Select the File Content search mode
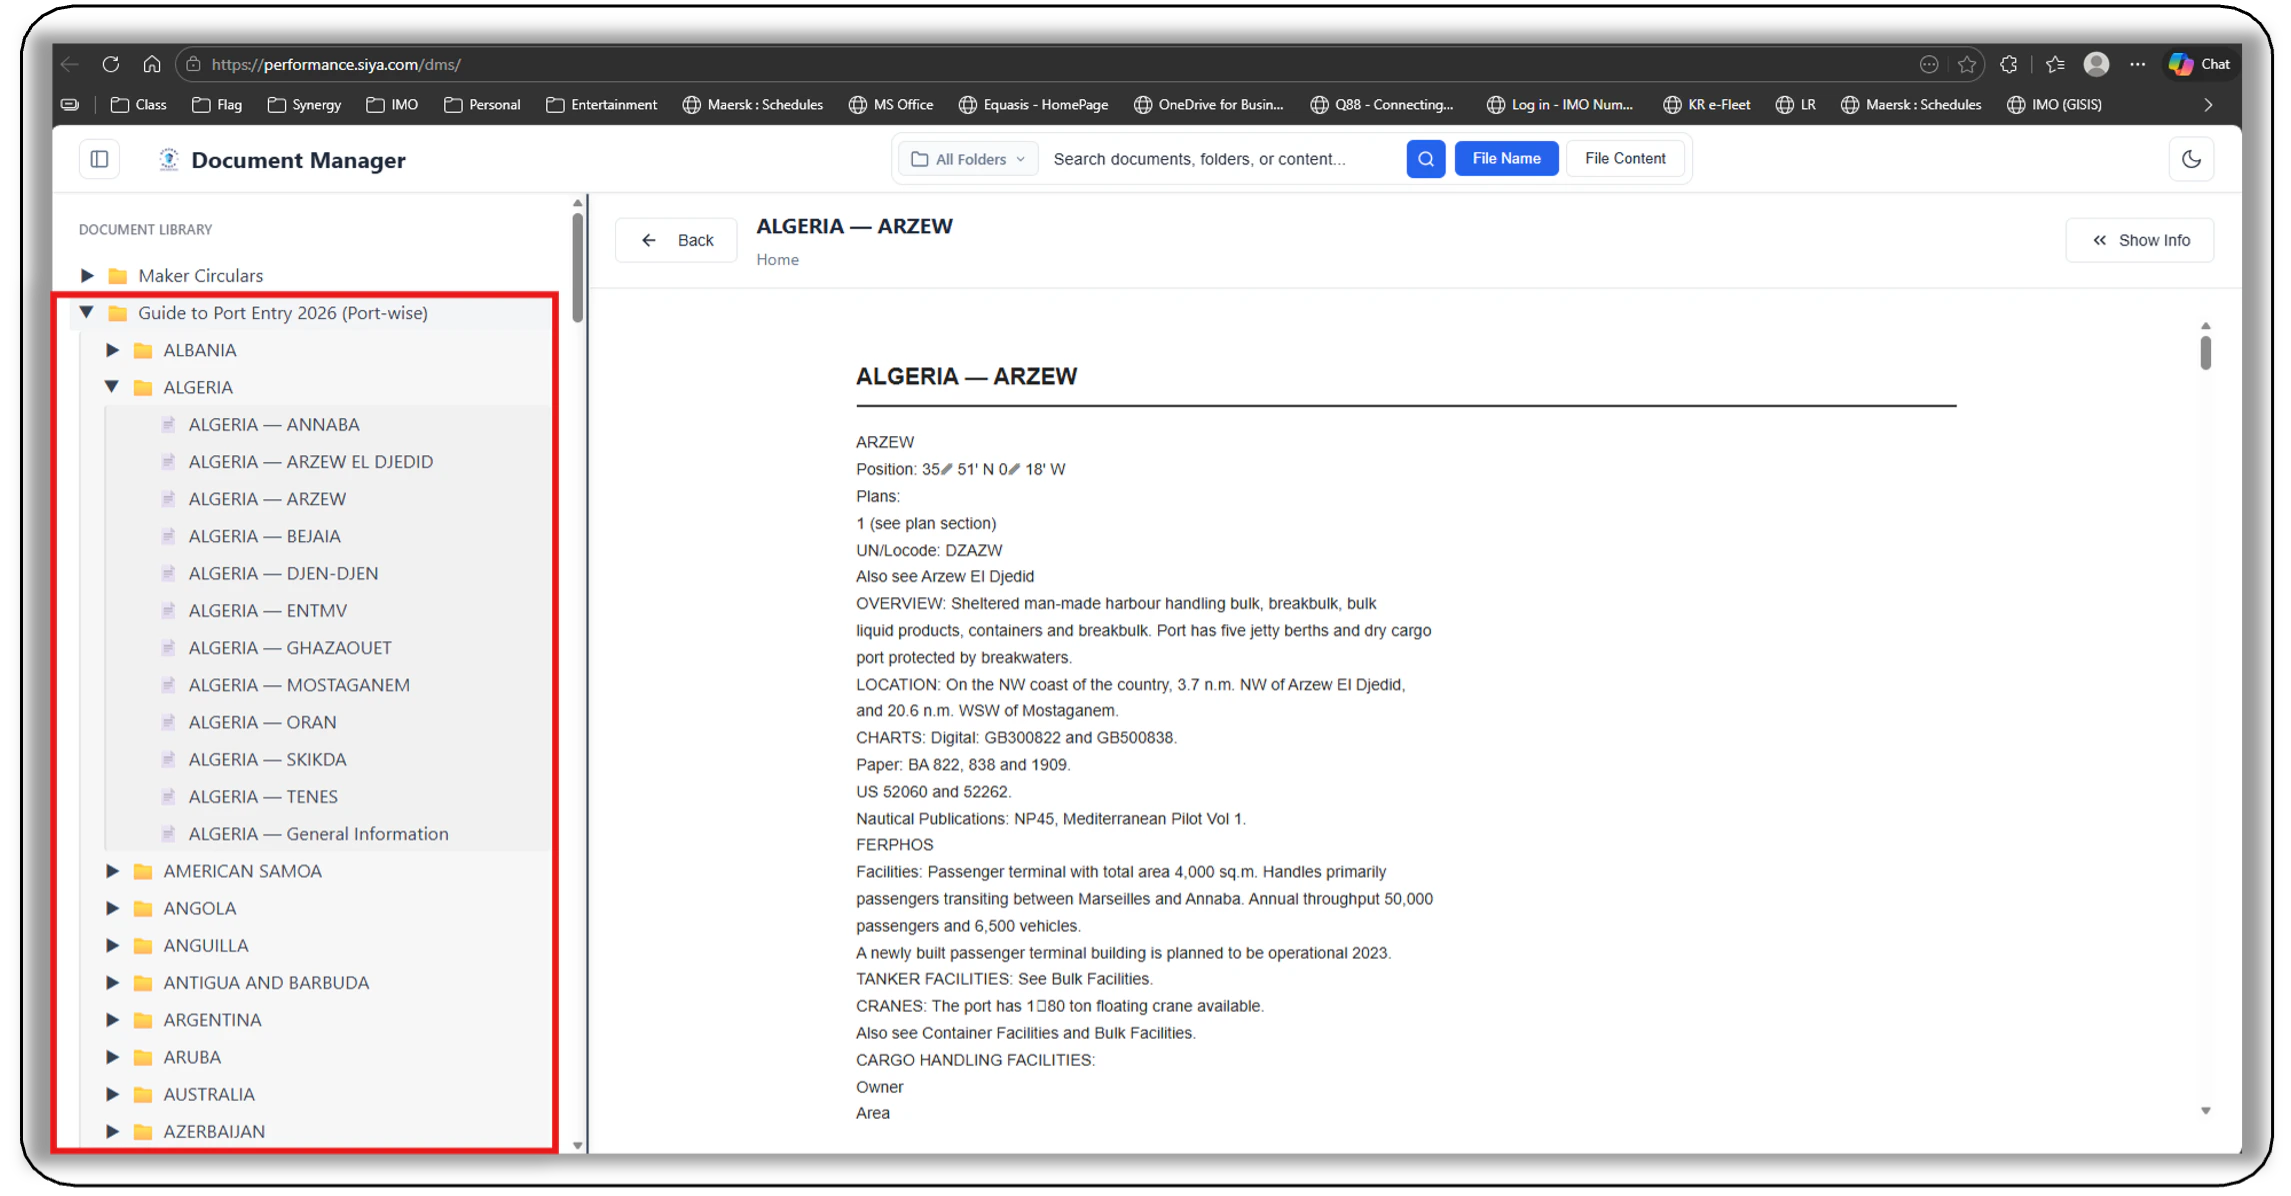 tap(1625, 159)
